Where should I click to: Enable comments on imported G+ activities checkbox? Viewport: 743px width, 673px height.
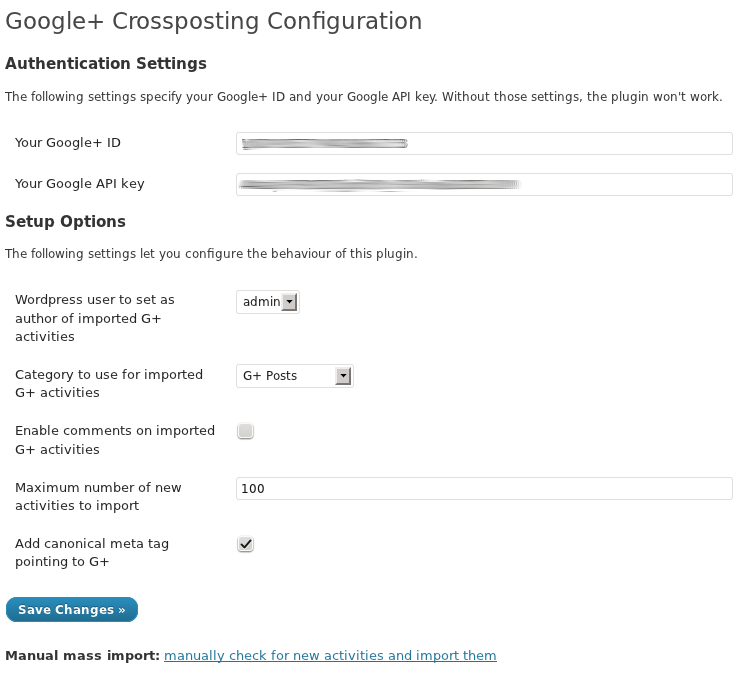coord(245,431)
